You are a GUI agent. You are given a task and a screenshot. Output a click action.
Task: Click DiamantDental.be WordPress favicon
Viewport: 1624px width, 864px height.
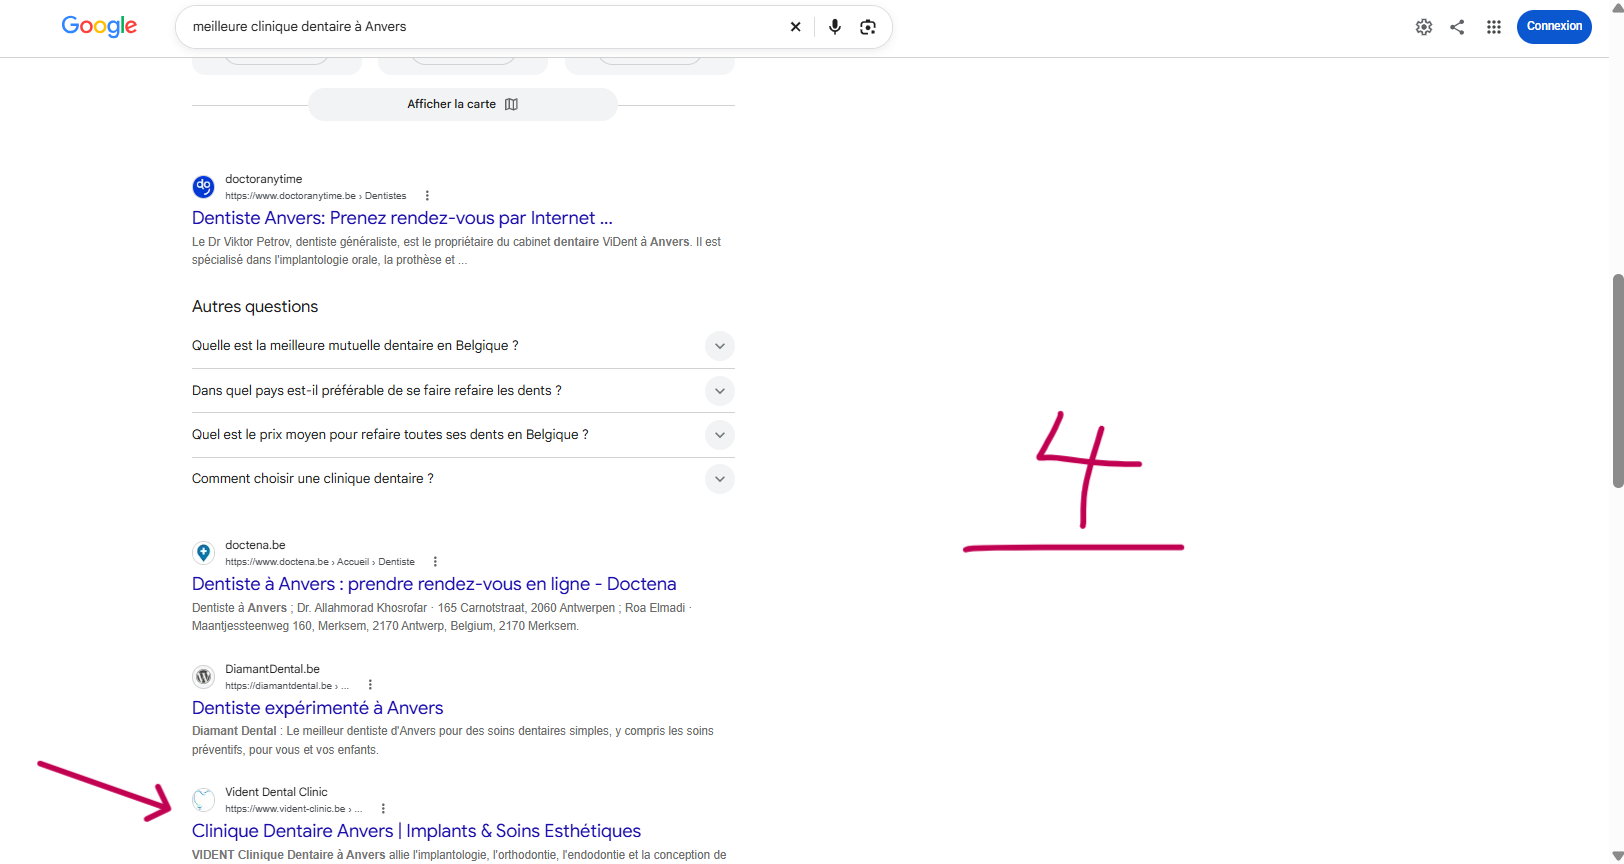pyautogui.click(x=203, y=677)
